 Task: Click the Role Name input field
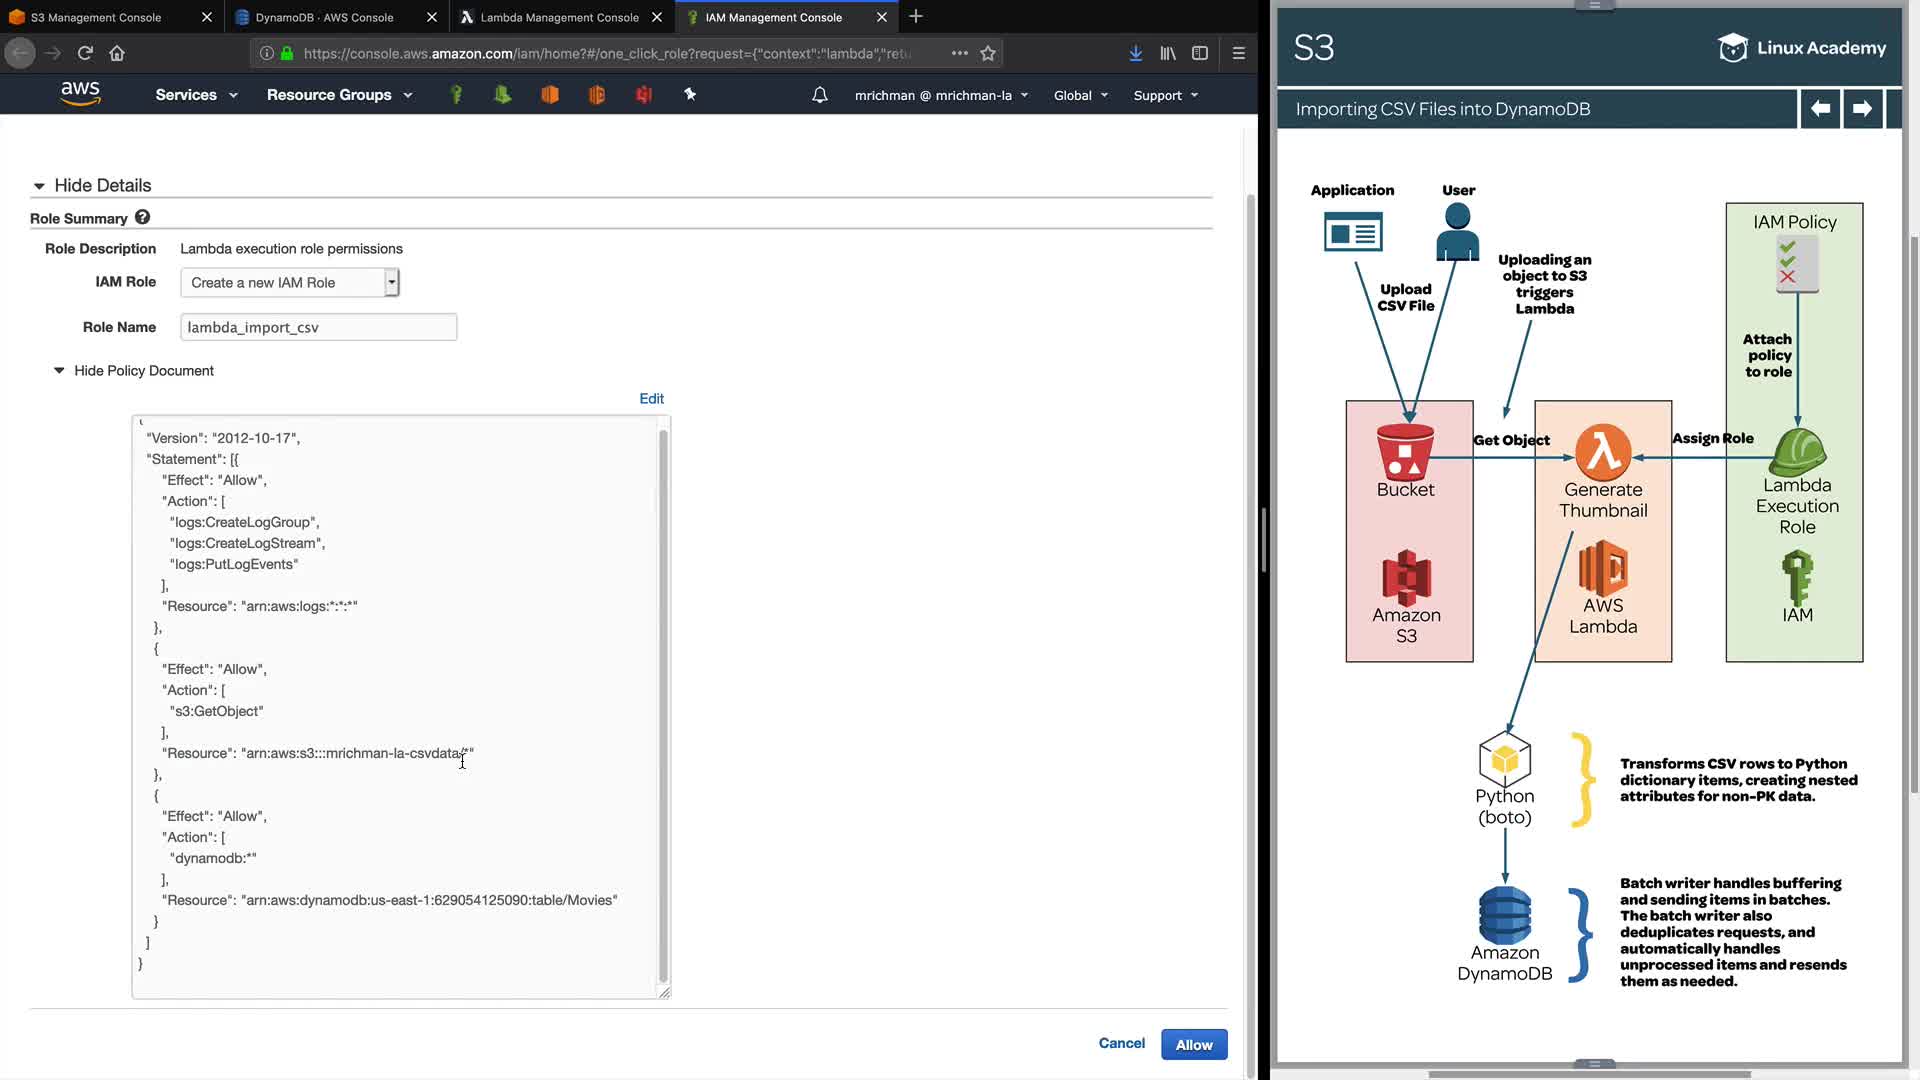pyautogui.click(x=318, y=327)
